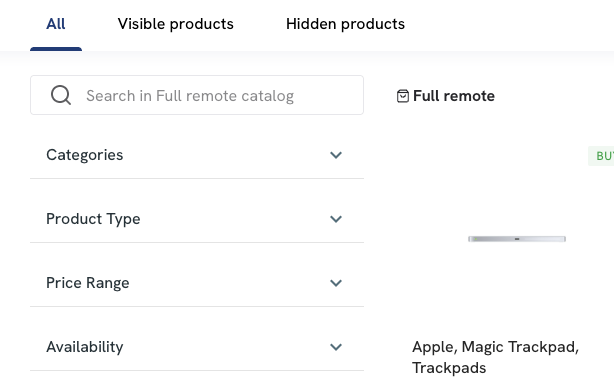Image resolution: width=614 pixels, height=379 pixels.
Task: Show the Hidden products tab
Action: coord(345,24)
